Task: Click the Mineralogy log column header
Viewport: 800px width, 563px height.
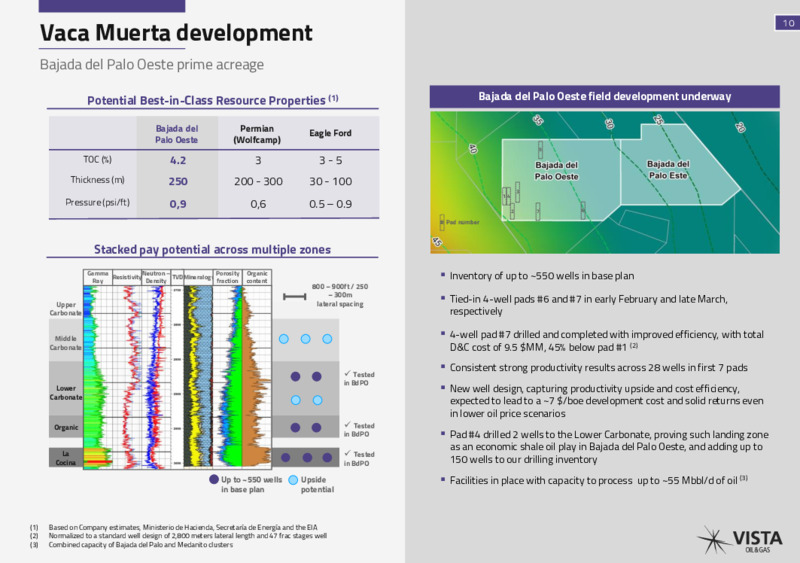Action: point(198,277)
